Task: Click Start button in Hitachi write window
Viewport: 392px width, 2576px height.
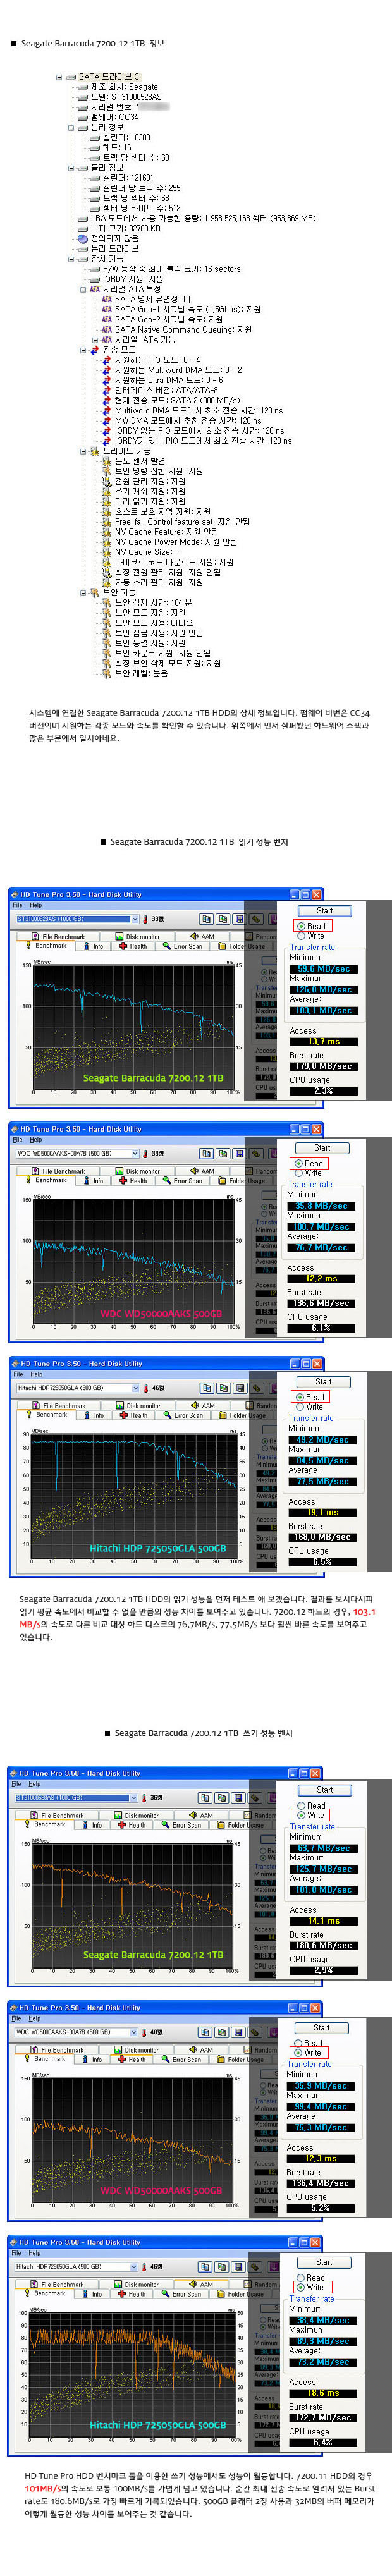Action: 323,2262
